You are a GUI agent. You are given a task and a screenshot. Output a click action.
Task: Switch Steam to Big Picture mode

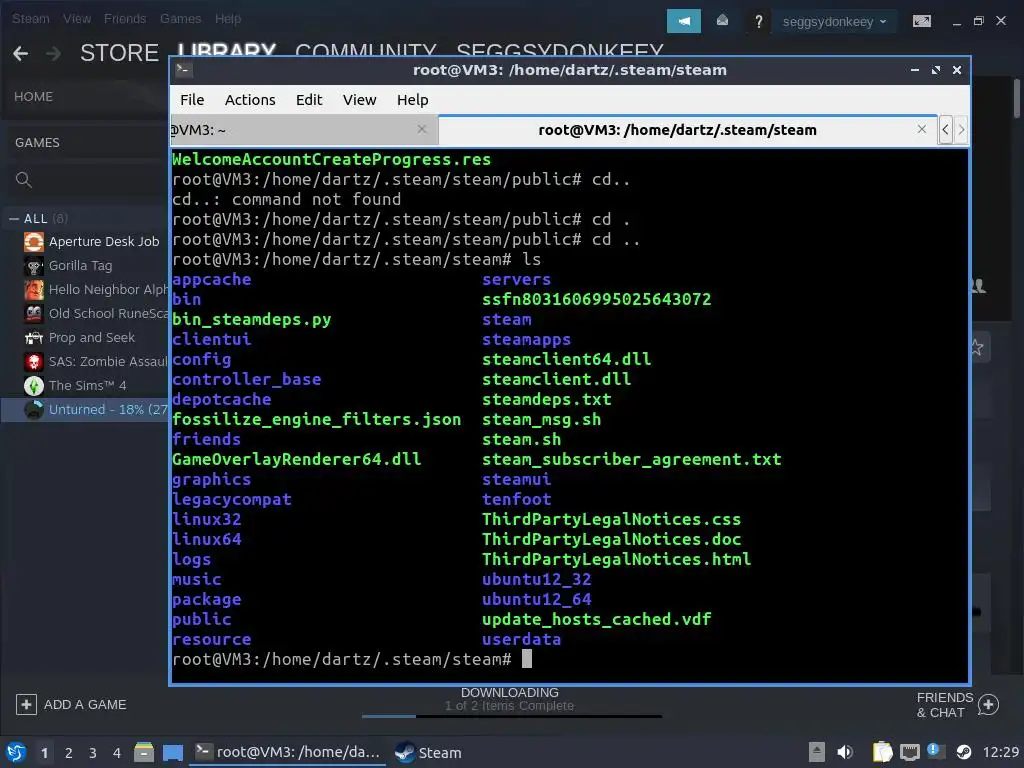click(x=921, y=22)
